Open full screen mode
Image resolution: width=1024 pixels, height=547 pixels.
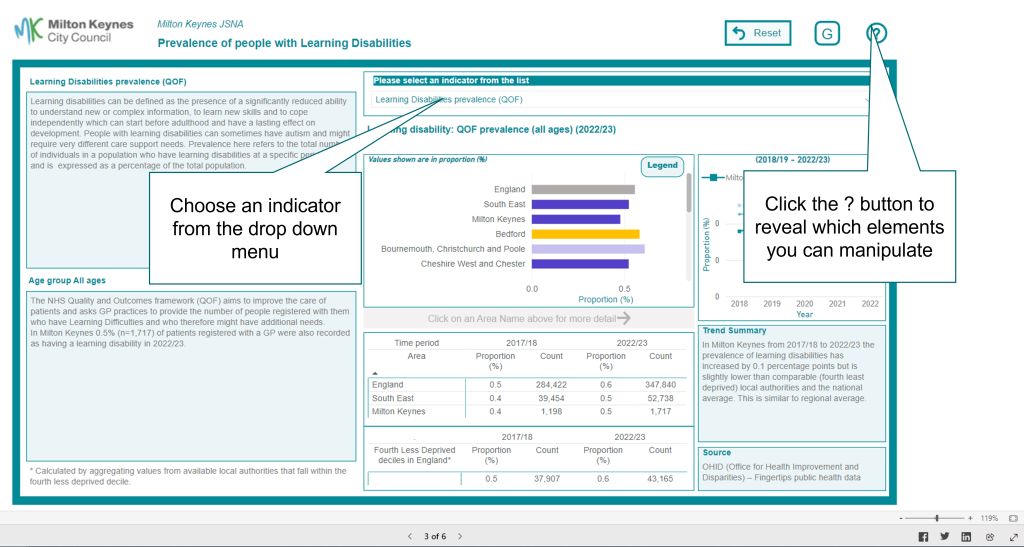point(1014,537)
